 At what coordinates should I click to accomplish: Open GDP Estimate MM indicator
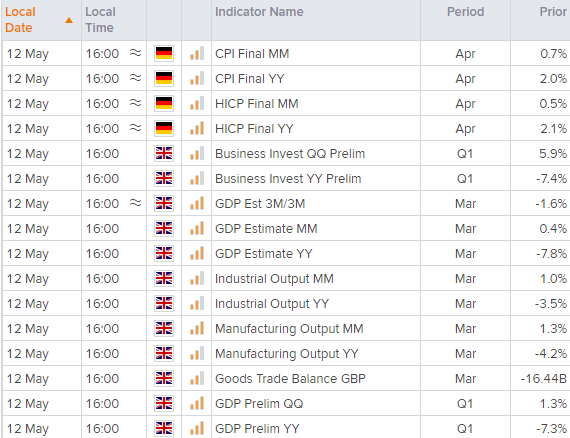(x=266, y=229)
